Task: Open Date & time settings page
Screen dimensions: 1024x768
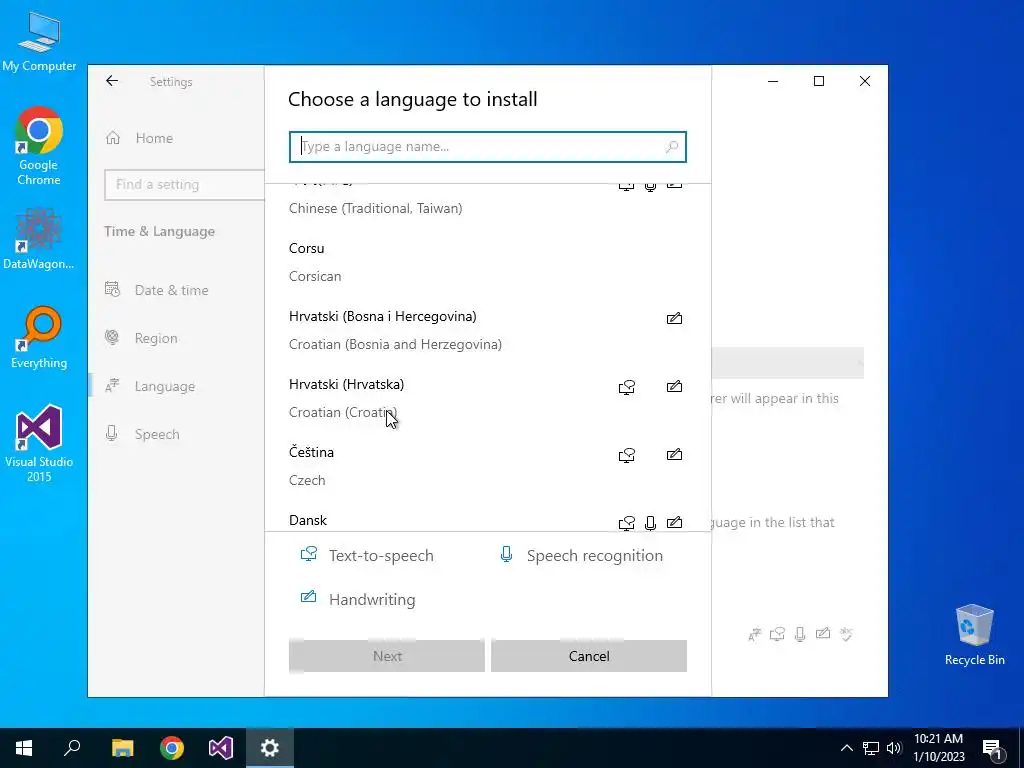Action: [176, 290]
